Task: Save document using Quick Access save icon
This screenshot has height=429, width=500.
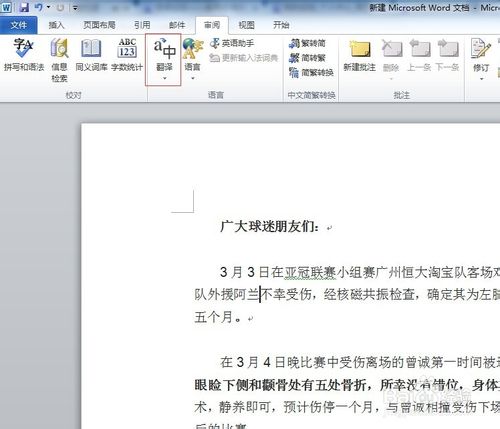Action: click(24, 7)
